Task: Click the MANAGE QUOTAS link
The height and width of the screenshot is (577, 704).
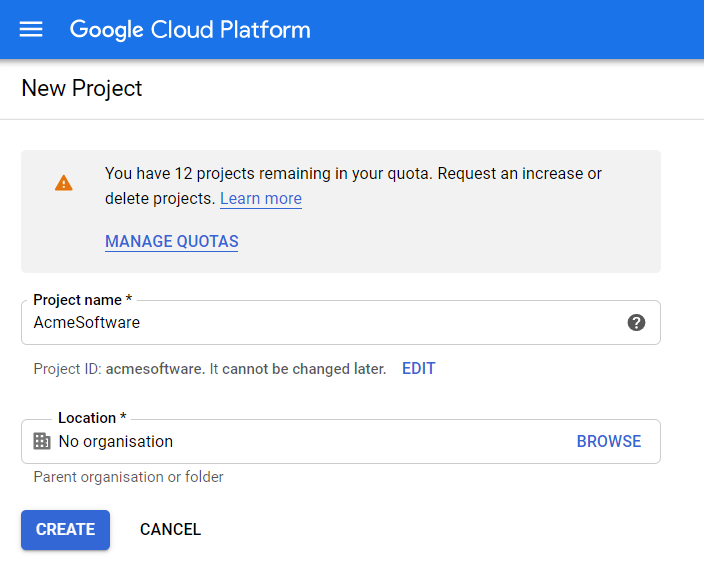Action: [172, 242]
